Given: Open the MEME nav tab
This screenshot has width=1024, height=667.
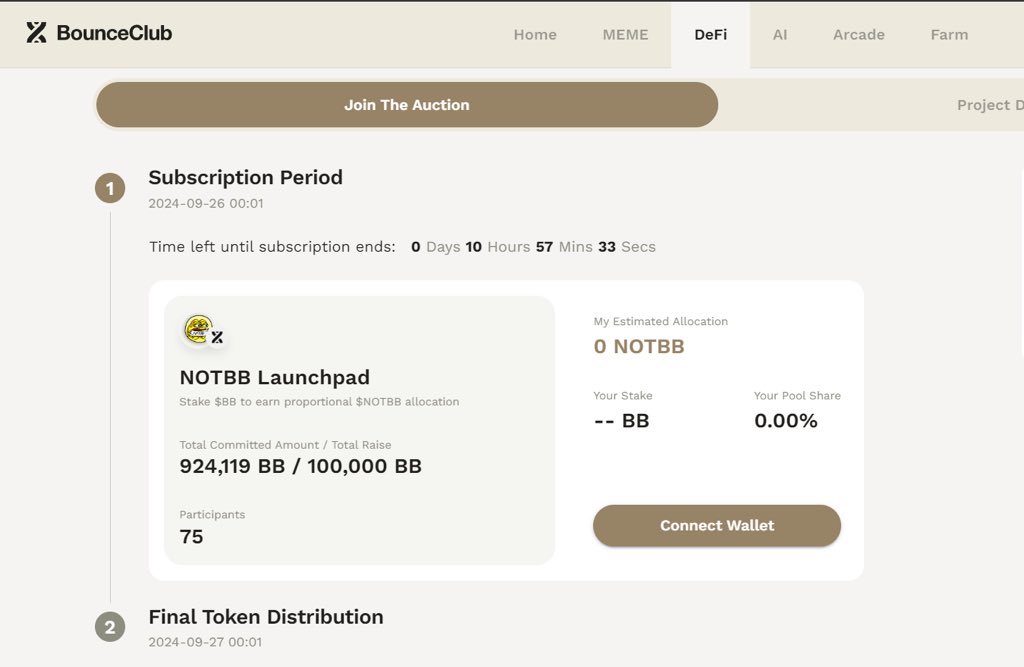Looking at the screenshot, I should 625,34.
